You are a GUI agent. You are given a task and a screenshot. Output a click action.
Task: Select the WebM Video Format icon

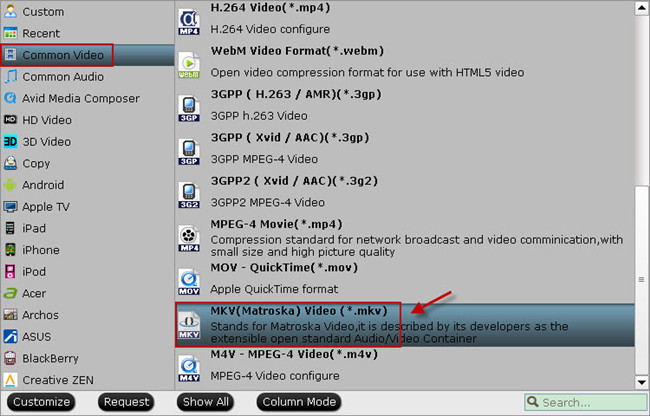189,65
